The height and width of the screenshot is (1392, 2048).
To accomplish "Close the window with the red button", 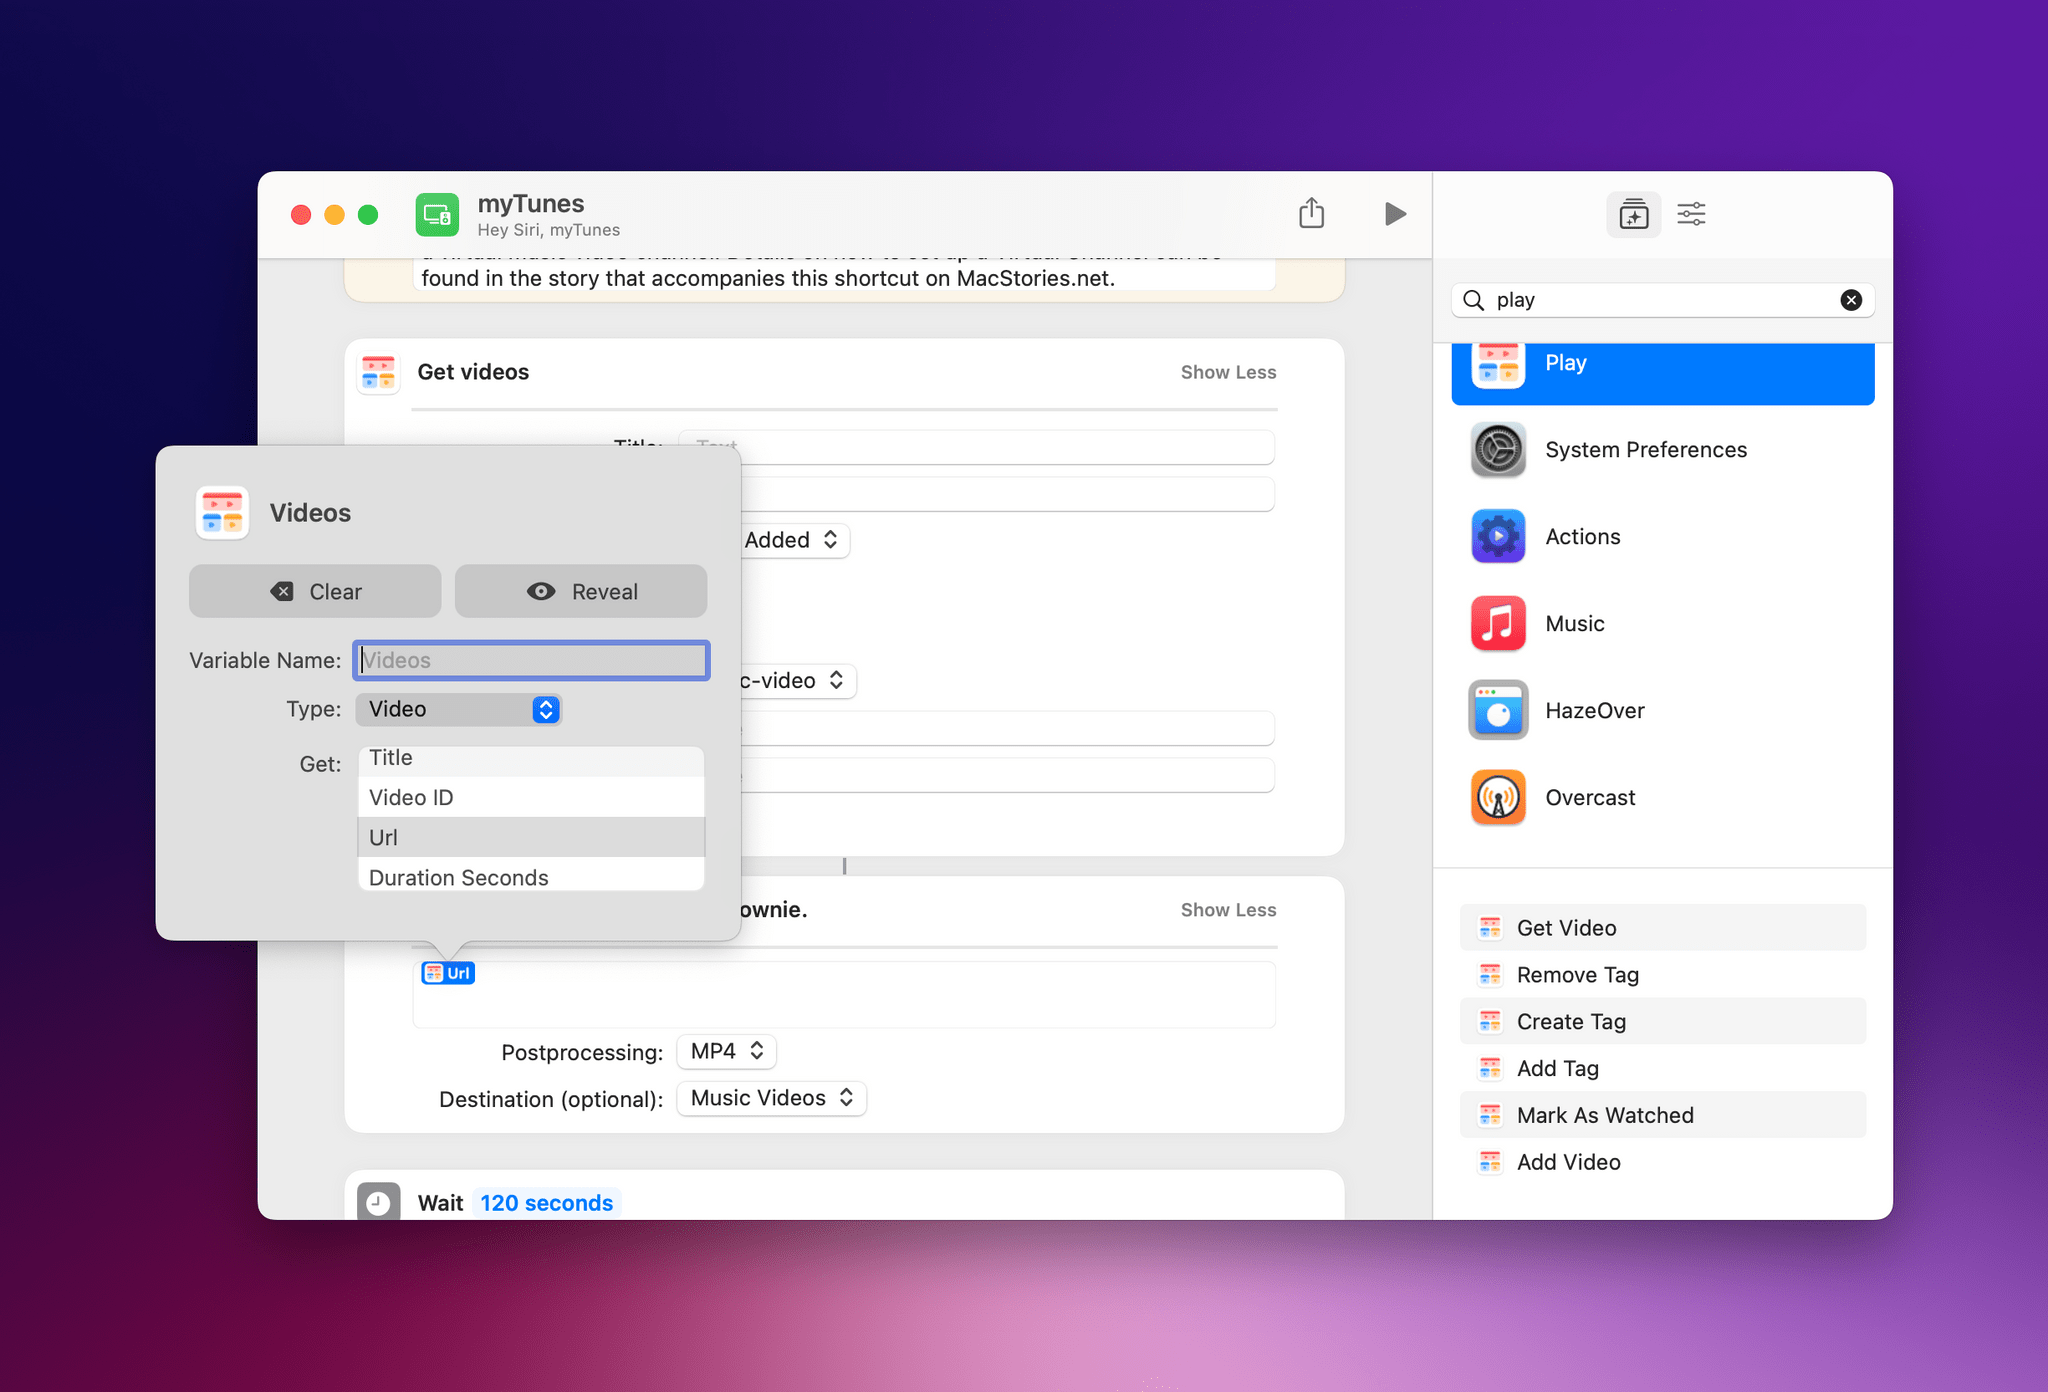I will (301, 215).
